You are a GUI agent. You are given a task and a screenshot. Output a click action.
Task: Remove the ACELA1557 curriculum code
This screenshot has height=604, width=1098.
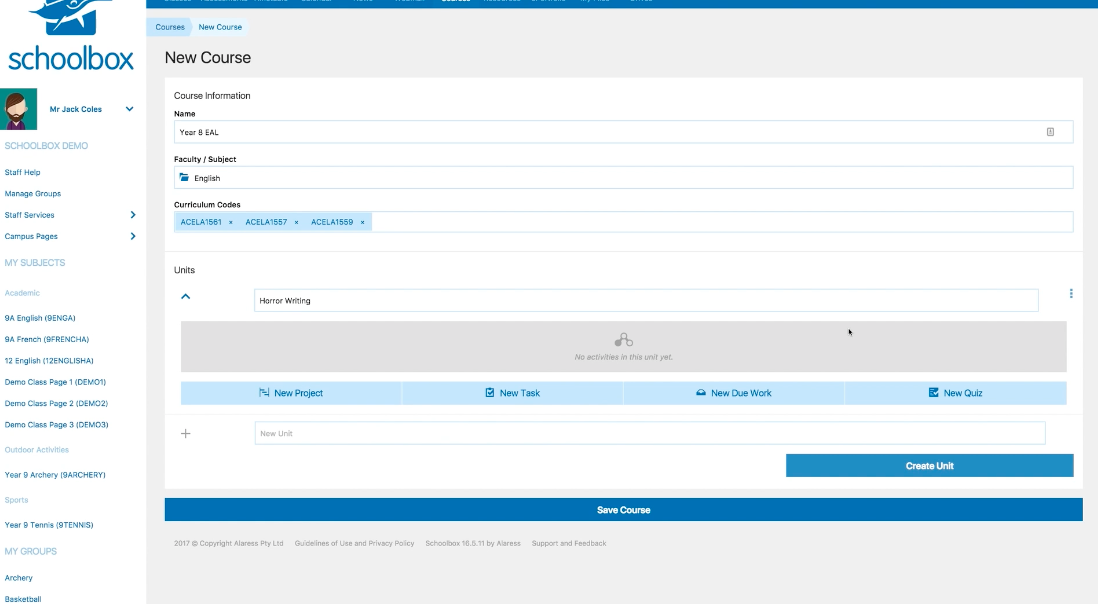297,221
